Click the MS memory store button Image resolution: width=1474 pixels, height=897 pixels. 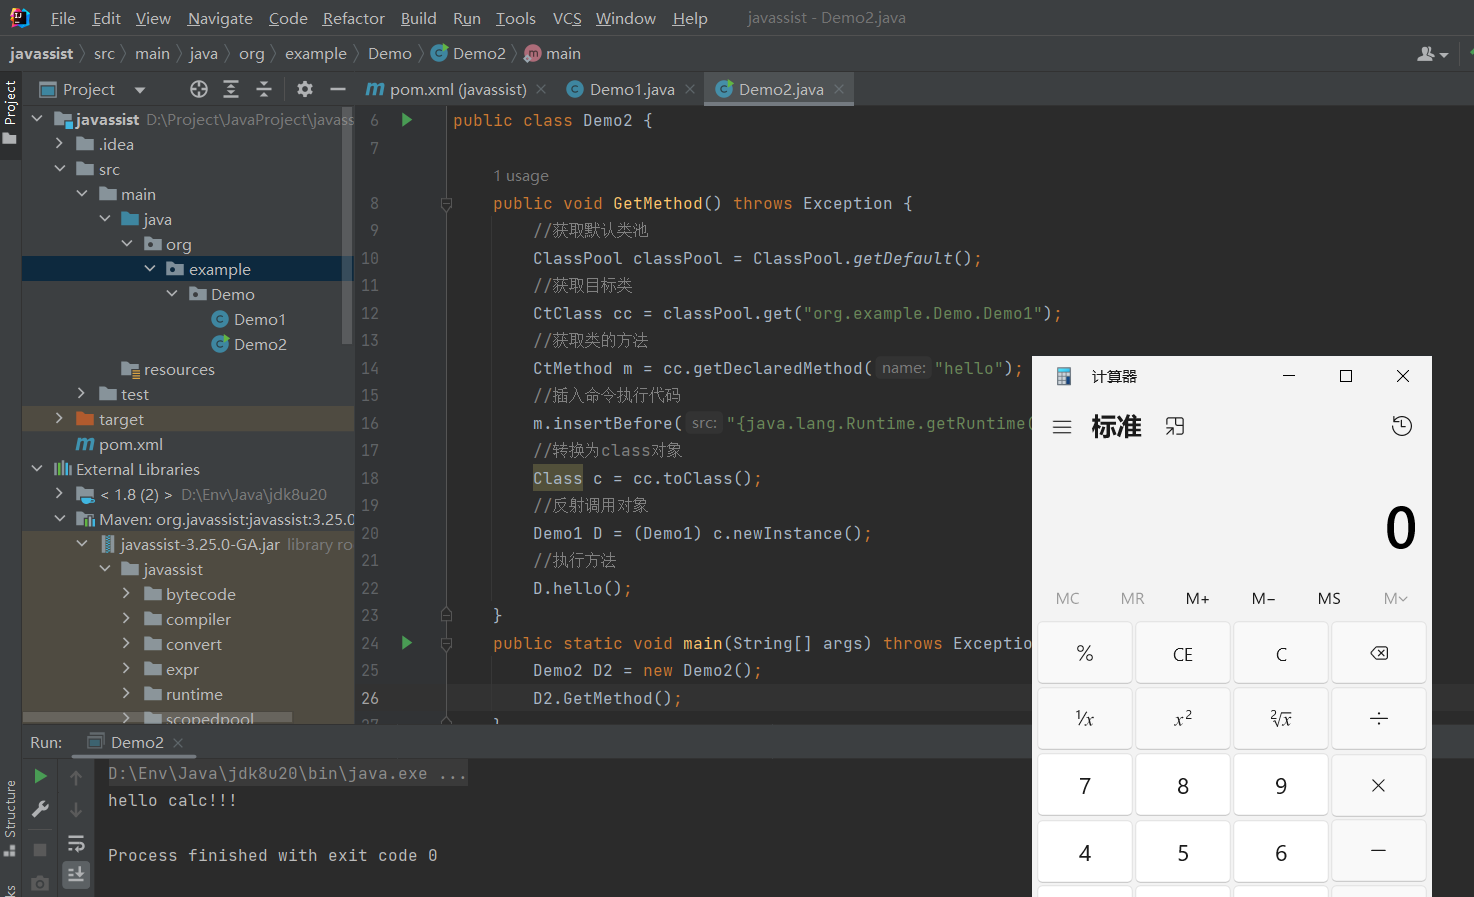pyautogui.click(x=1329, y=598)
